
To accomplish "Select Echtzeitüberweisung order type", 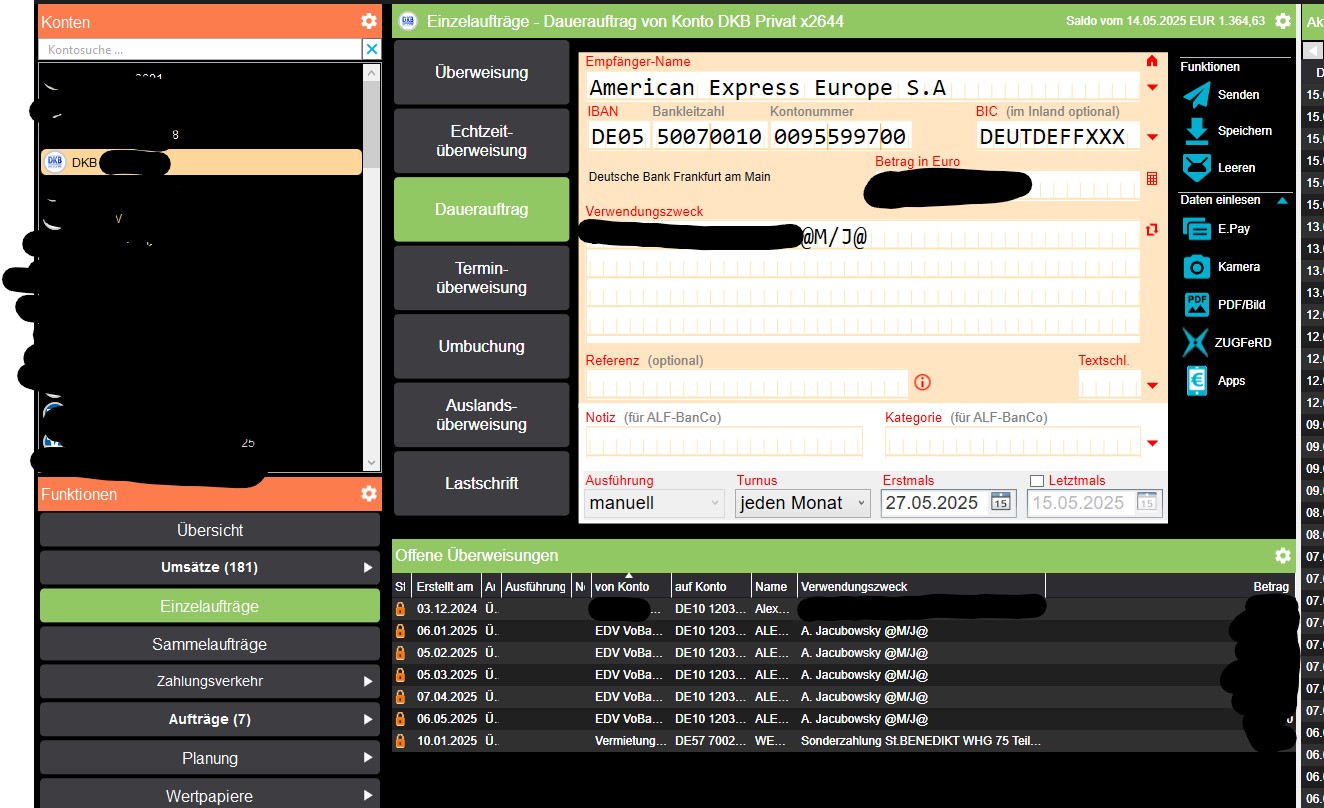I will click(481, 141).
